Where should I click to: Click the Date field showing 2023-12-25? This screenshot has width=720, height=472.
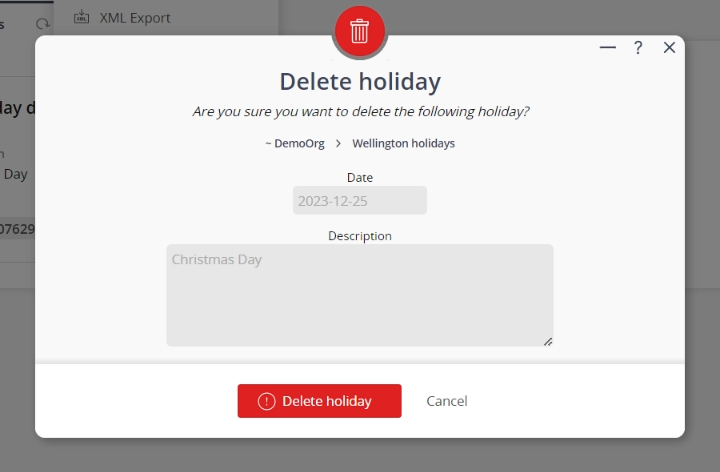click(x=360, y=200)
